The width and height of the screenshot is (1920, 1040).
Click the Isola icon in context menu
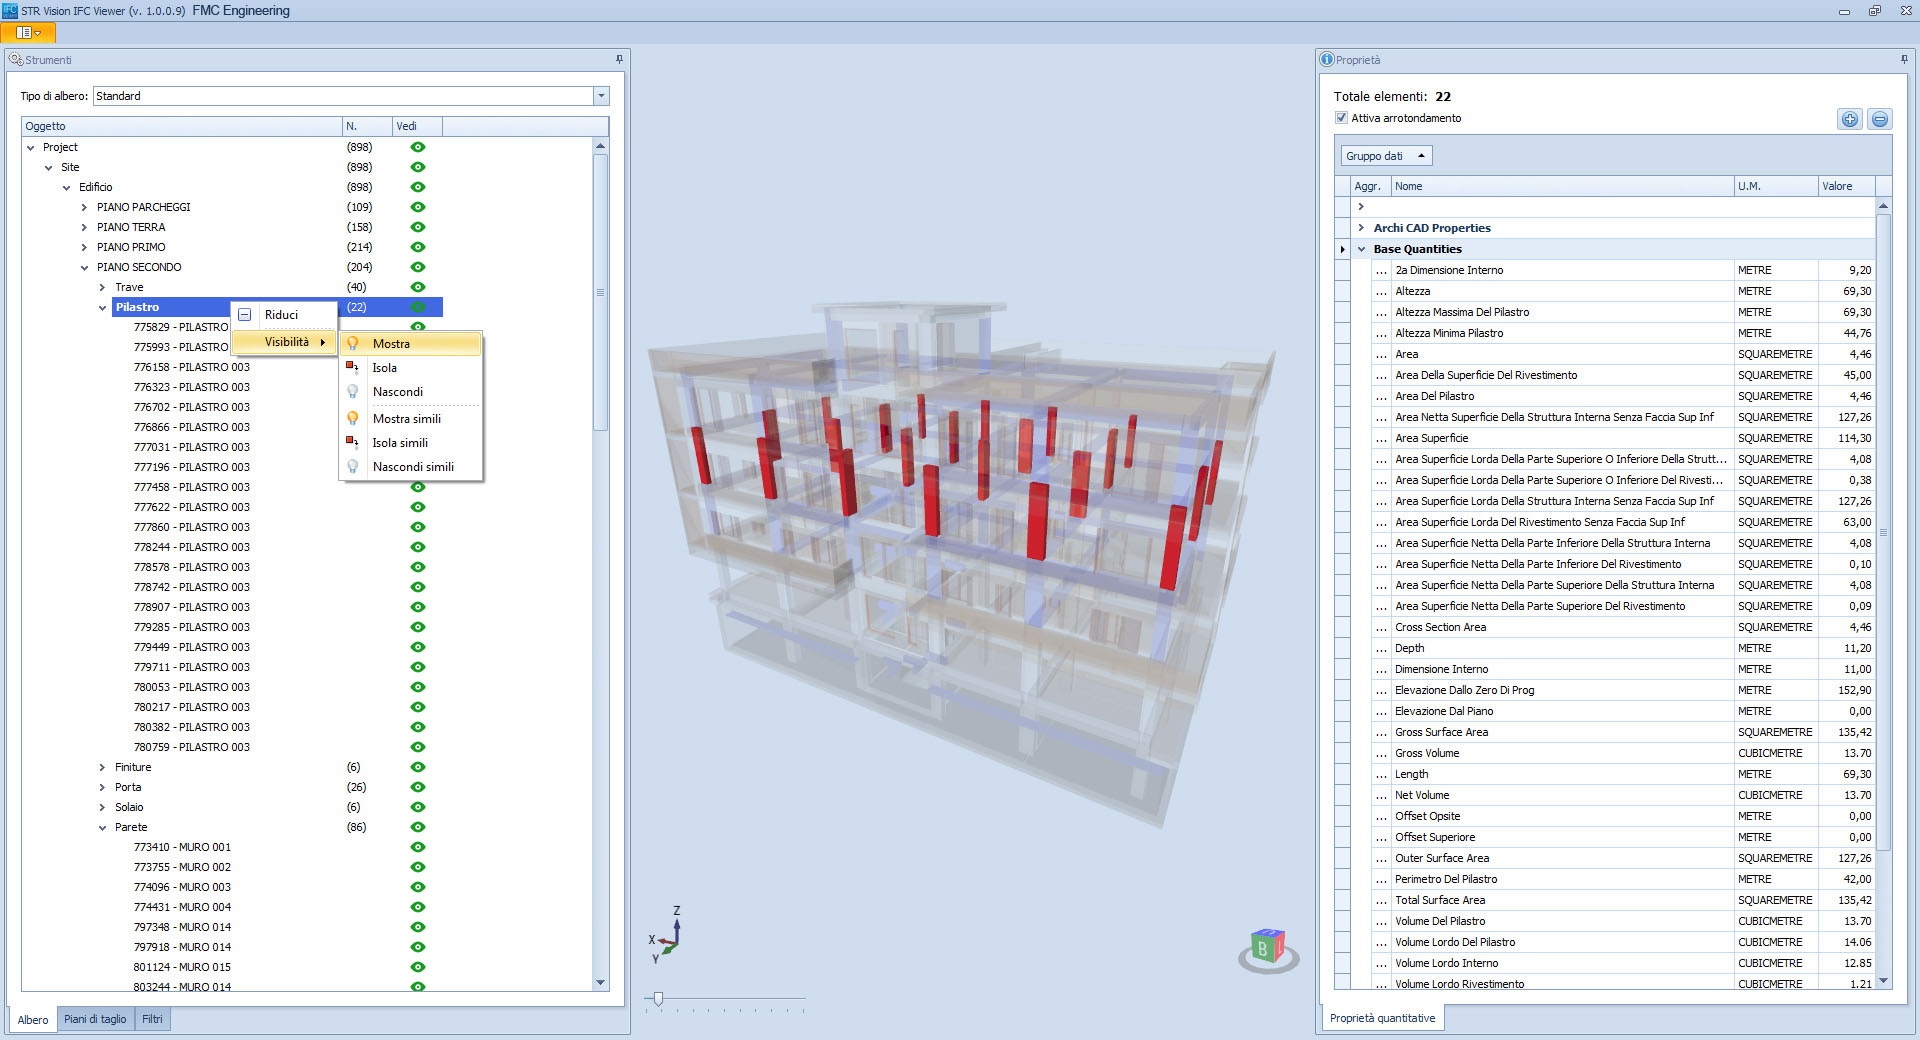click(x=352, y=367)
